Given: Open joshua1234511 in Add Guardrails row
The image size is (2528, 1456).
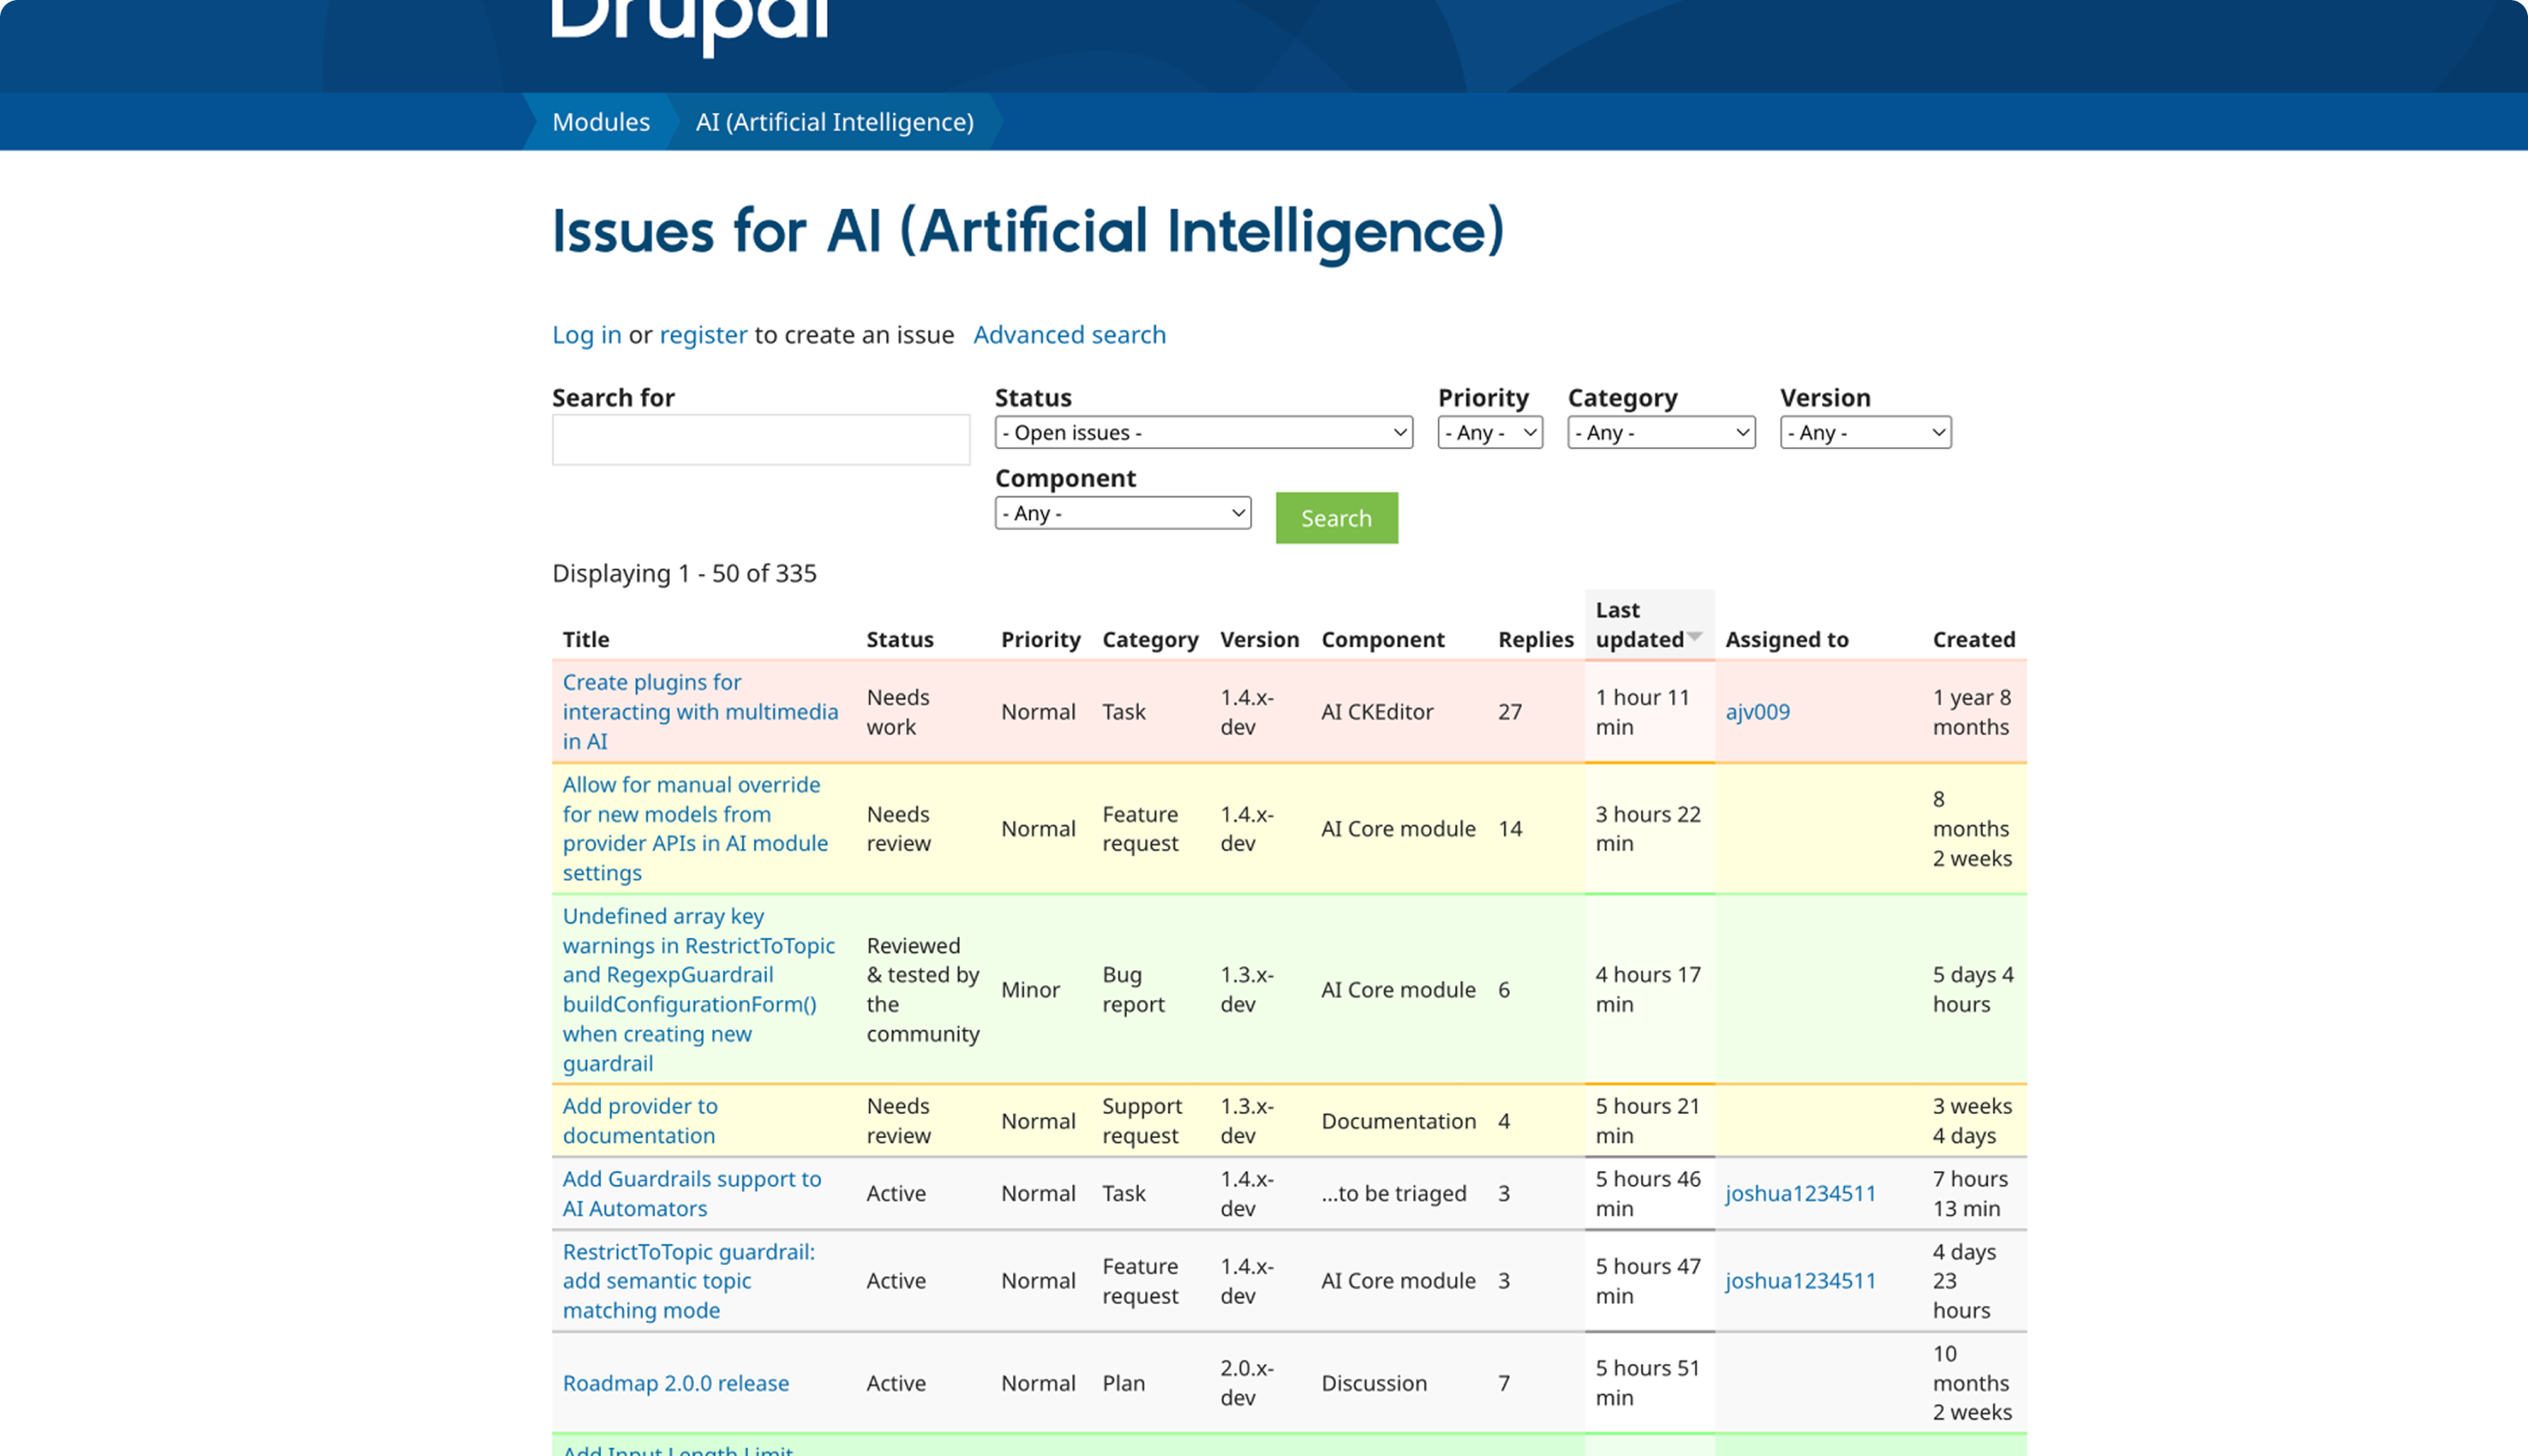Looking at the screenshot, I should (1800, 1193).
